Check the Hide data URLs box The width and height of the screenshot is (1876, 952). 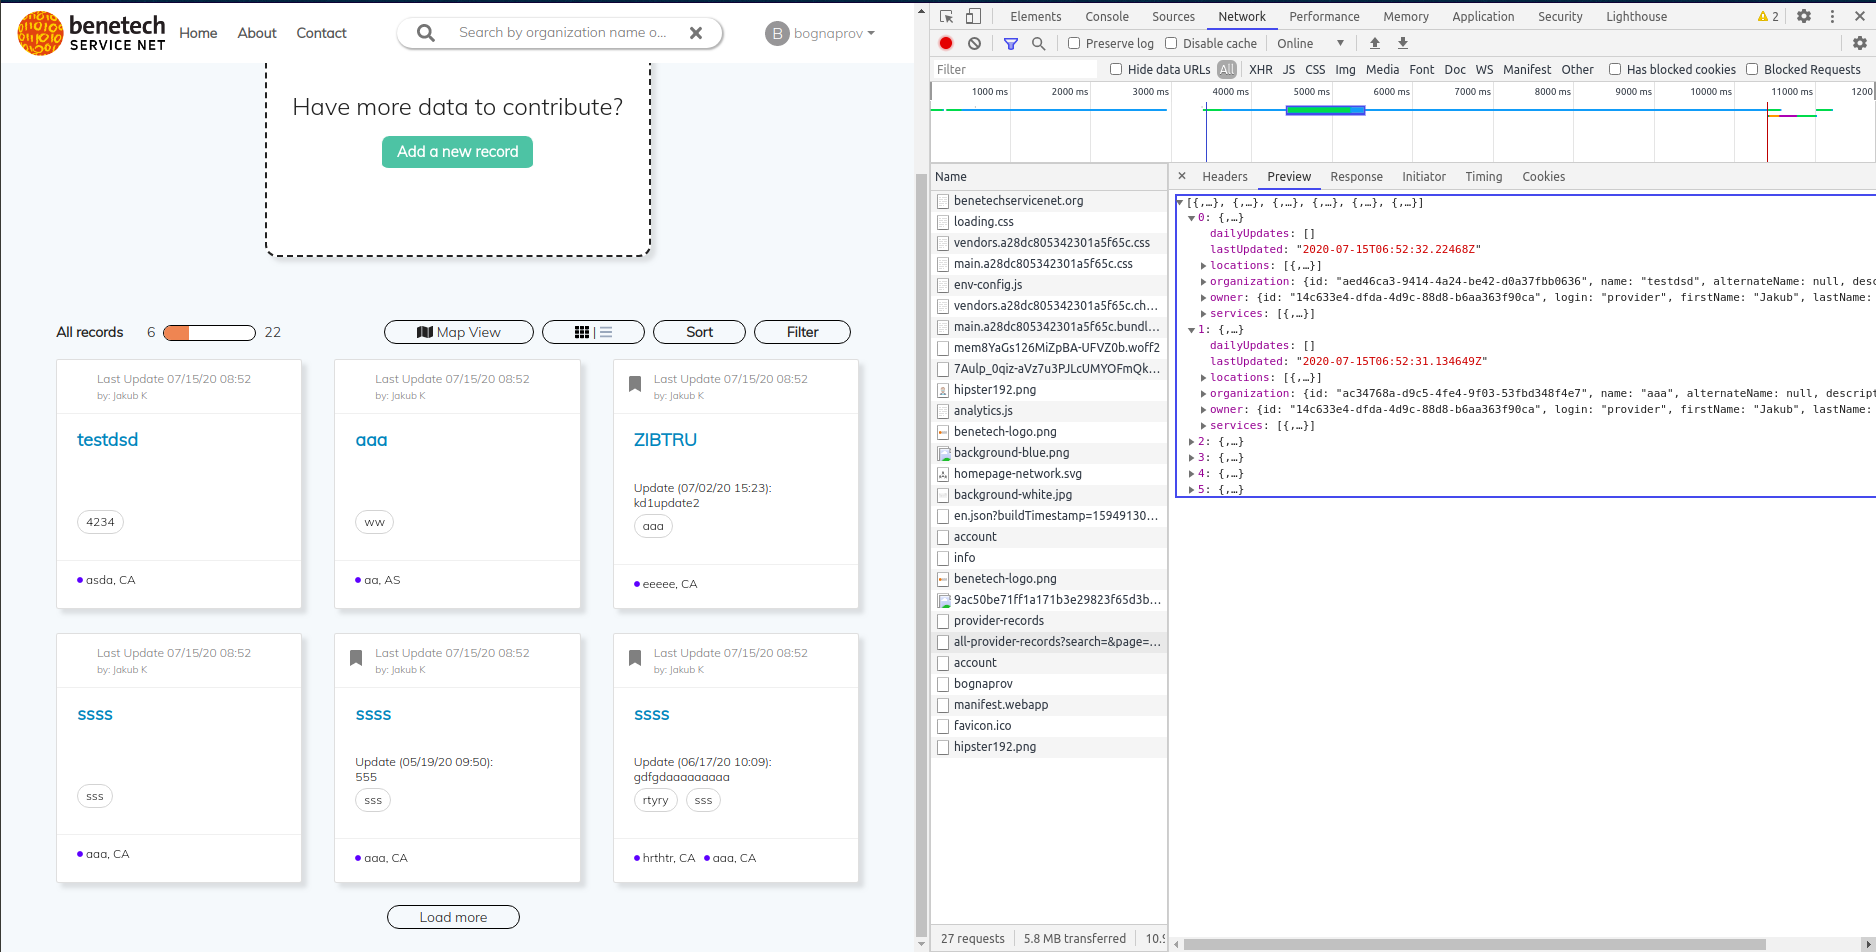(1115, 69)
